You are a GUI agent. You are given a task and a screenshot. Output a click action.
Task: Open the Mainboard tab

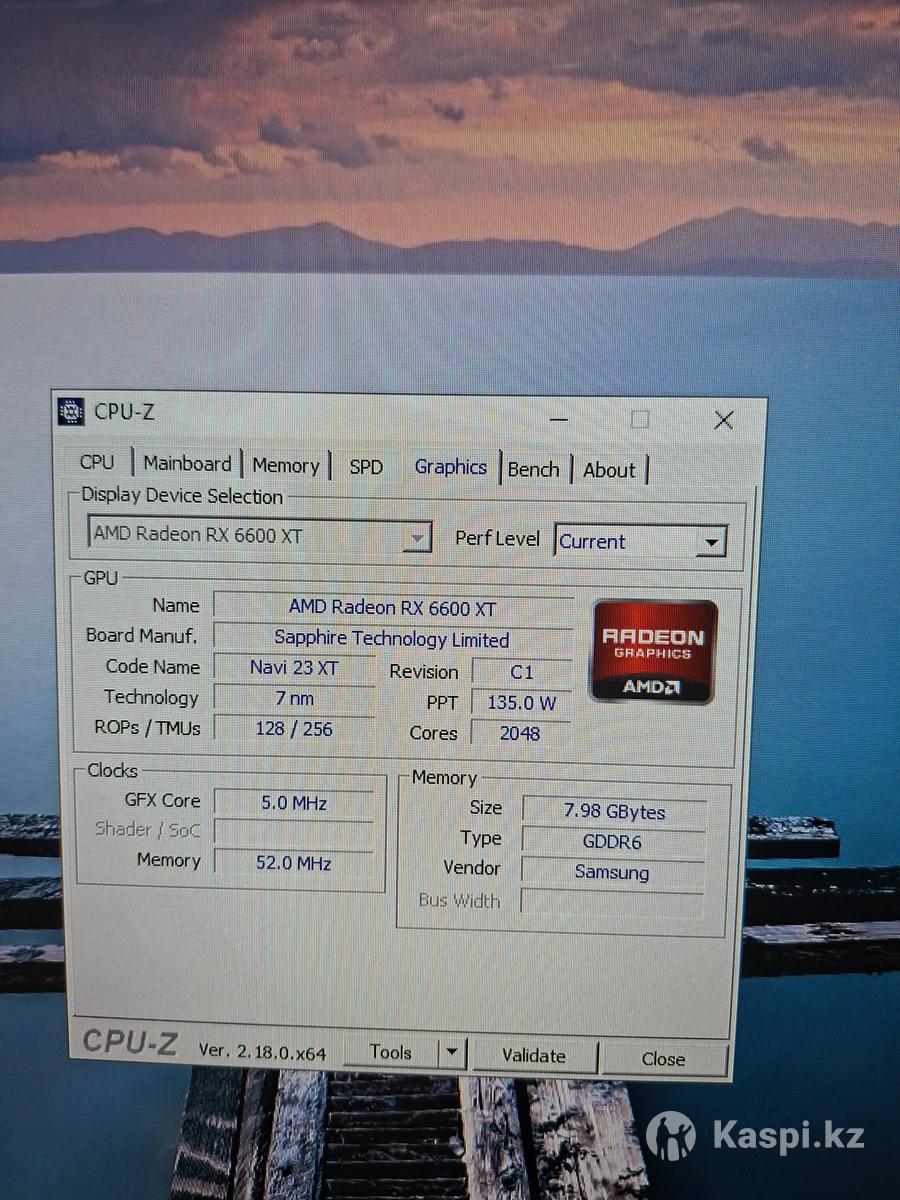tap(187, 464)
